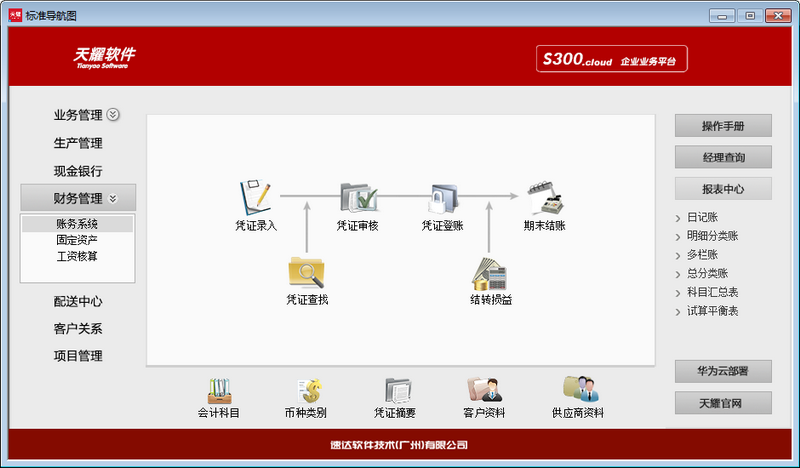This screenshot has width=800, height=468.
Task: Collapse the 财务管理 section
Action: (x=113, y=199)
